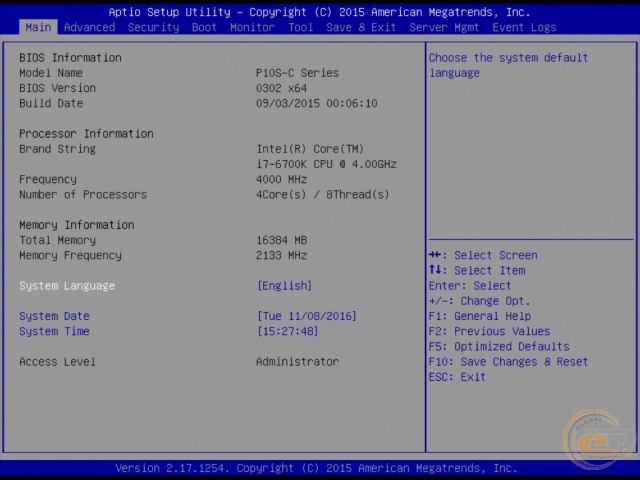Click the F1: General Help hint

[x=480, y=316]
